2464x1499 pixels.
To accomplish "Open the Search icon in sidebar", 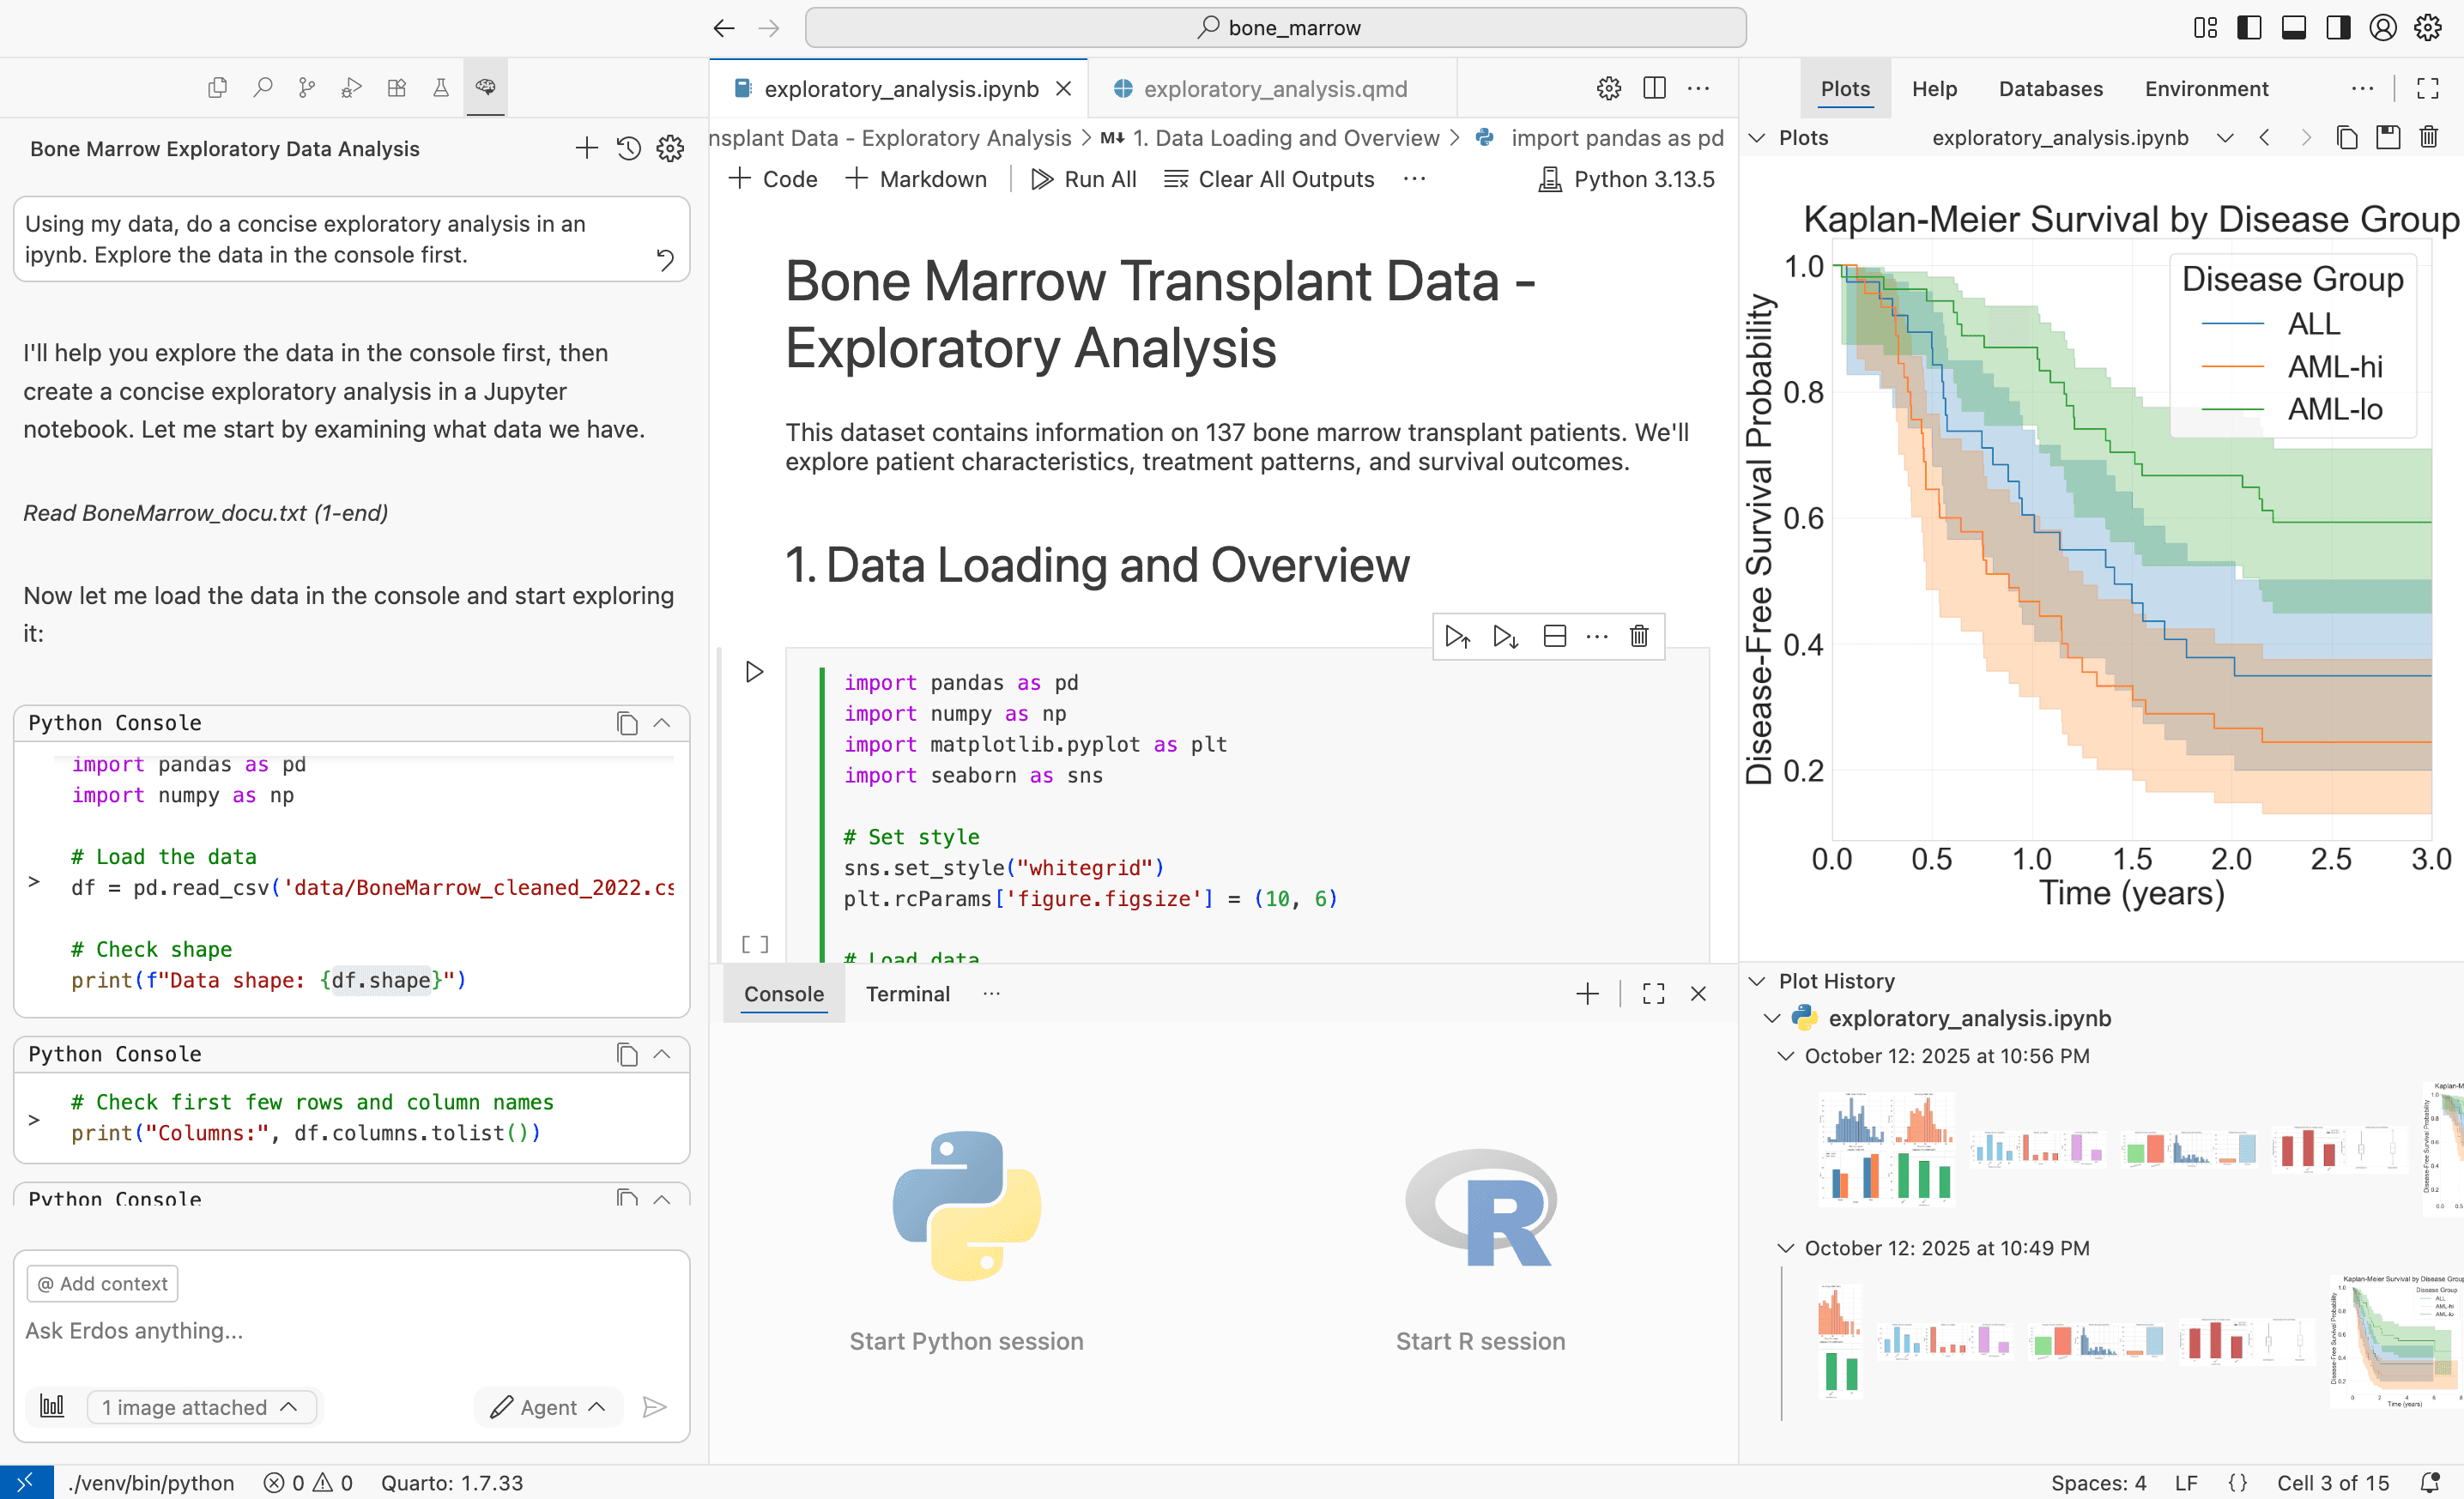I will click(x=263, y=88).
